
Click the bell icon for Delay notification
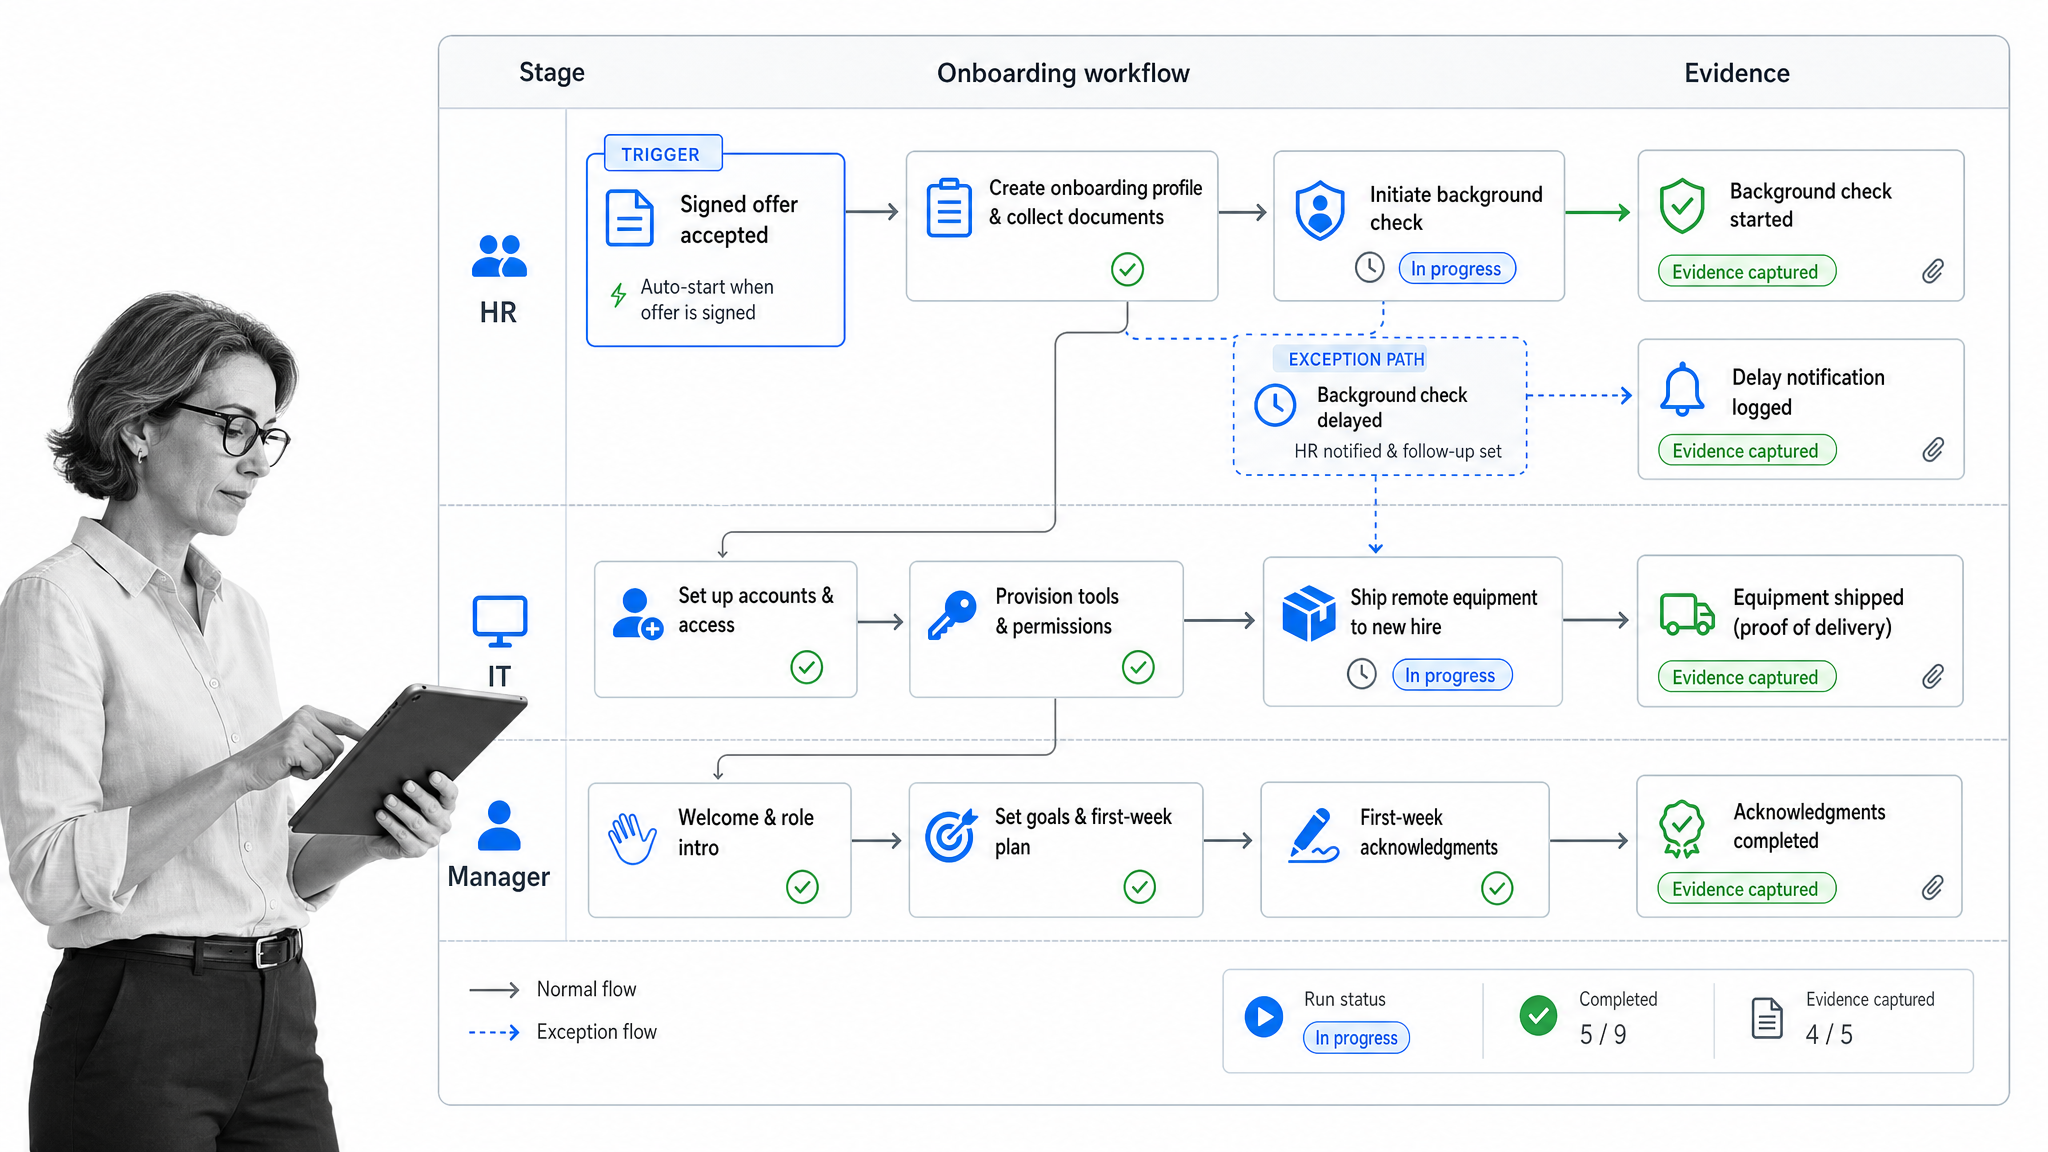(1682, 389)
